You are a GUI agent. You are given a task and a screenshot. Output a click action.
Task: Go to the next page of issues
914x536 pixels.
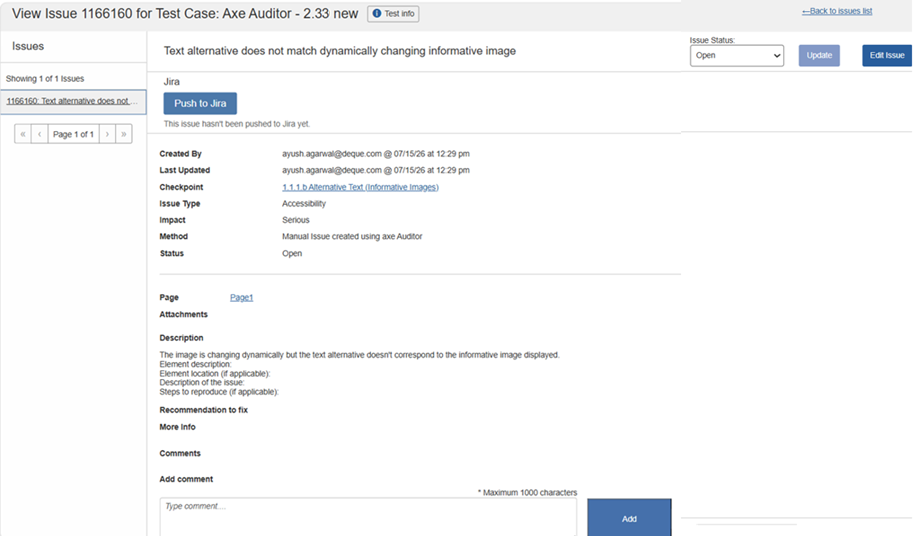coord(107,134)
